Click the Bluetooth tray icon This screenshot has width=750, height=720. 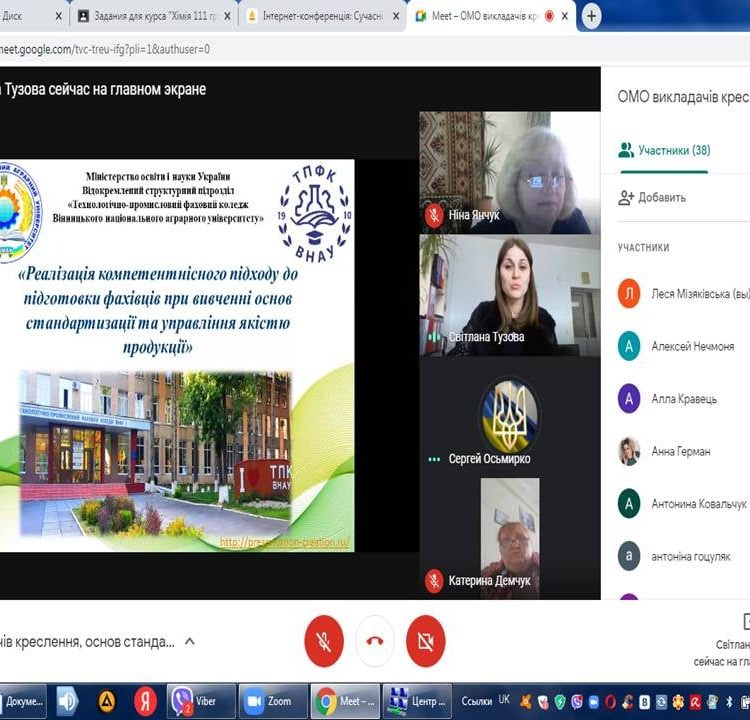click(729, 702)
